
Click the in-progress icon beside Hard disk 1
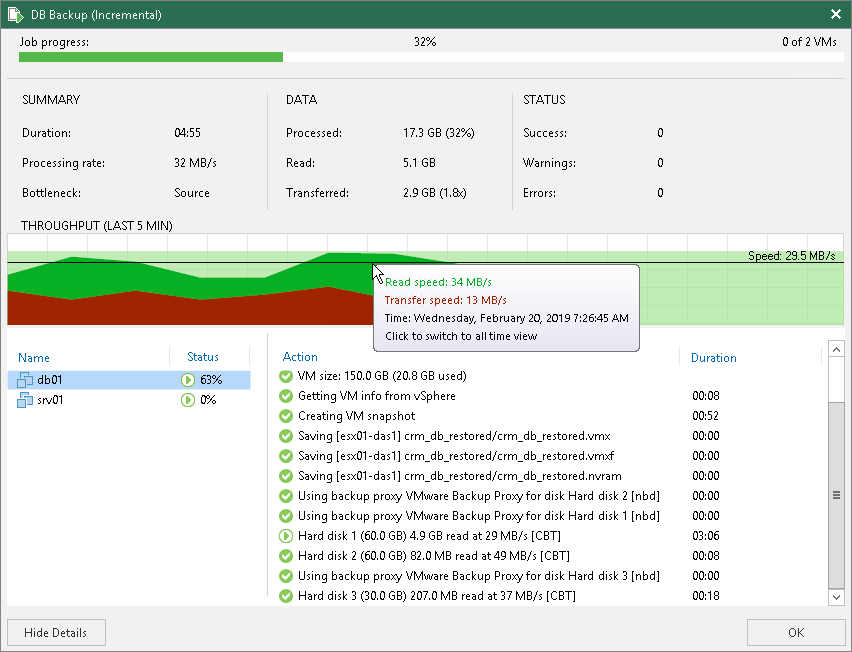[x=286, y=536]
